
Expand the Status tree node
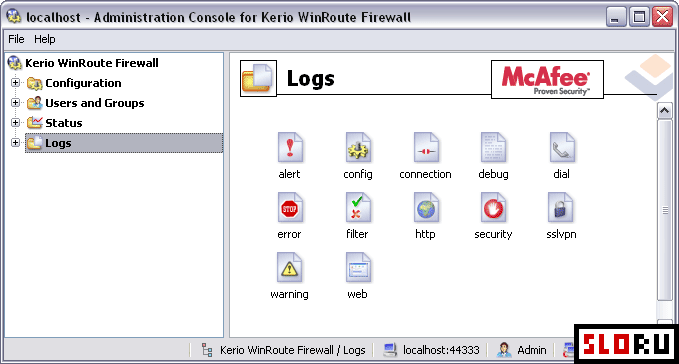click(15, 122)
